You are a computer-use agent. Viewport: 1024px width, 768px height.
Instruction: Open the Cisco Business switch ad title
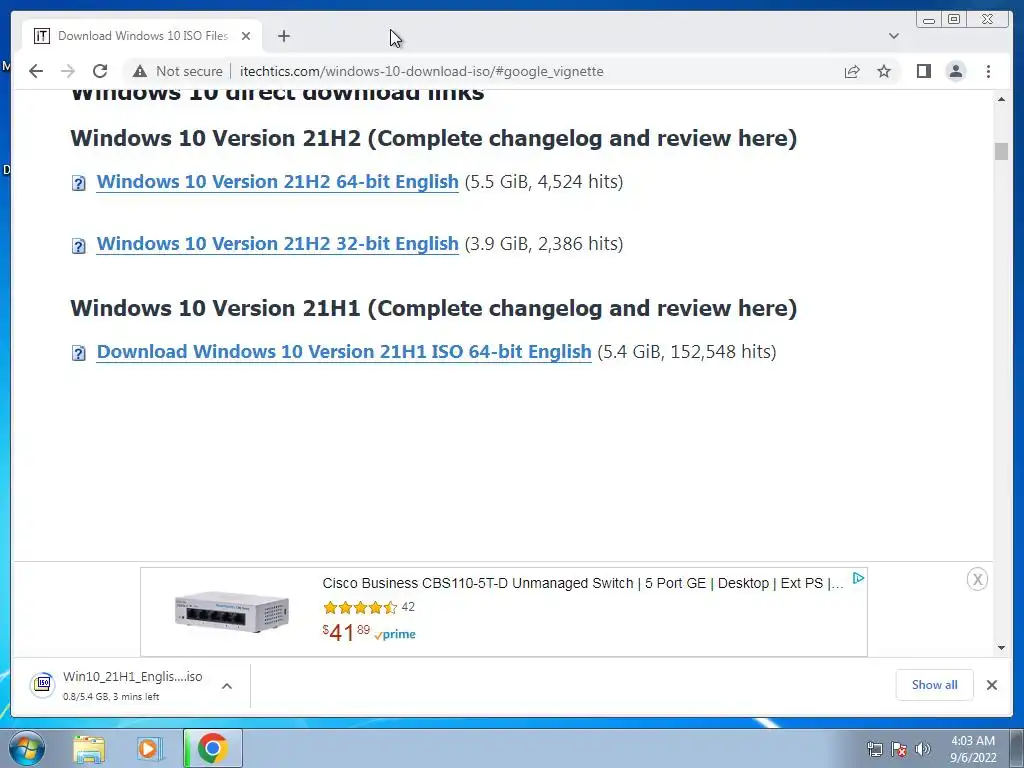(x=583, y=583)
